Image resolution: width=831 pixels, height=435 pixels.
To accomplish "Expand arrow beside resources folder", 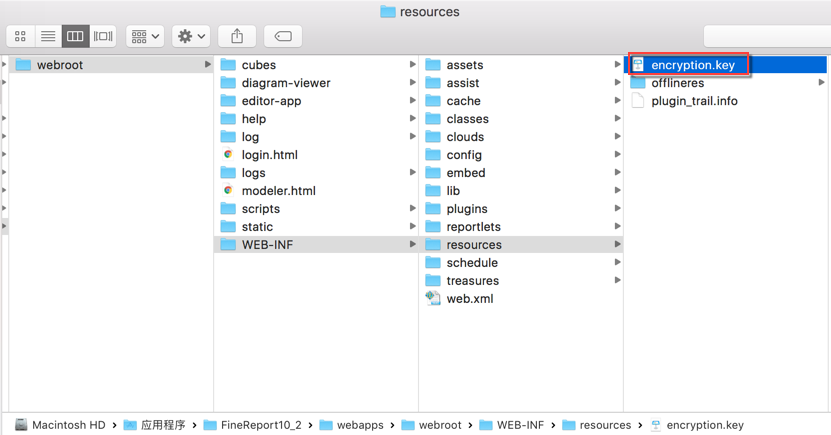I will [617, 245].
